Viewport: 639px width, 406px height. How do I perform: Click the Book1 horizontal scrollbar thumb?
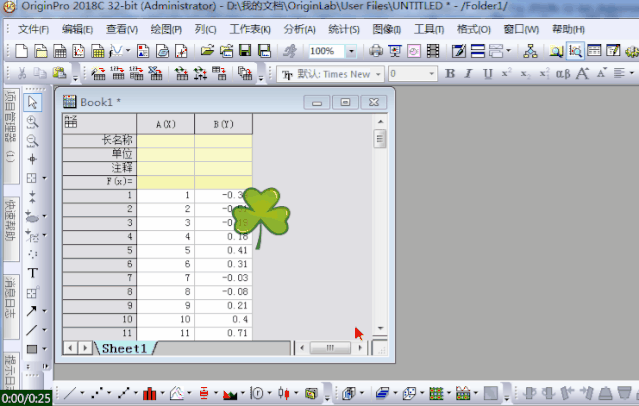[330, 348]
